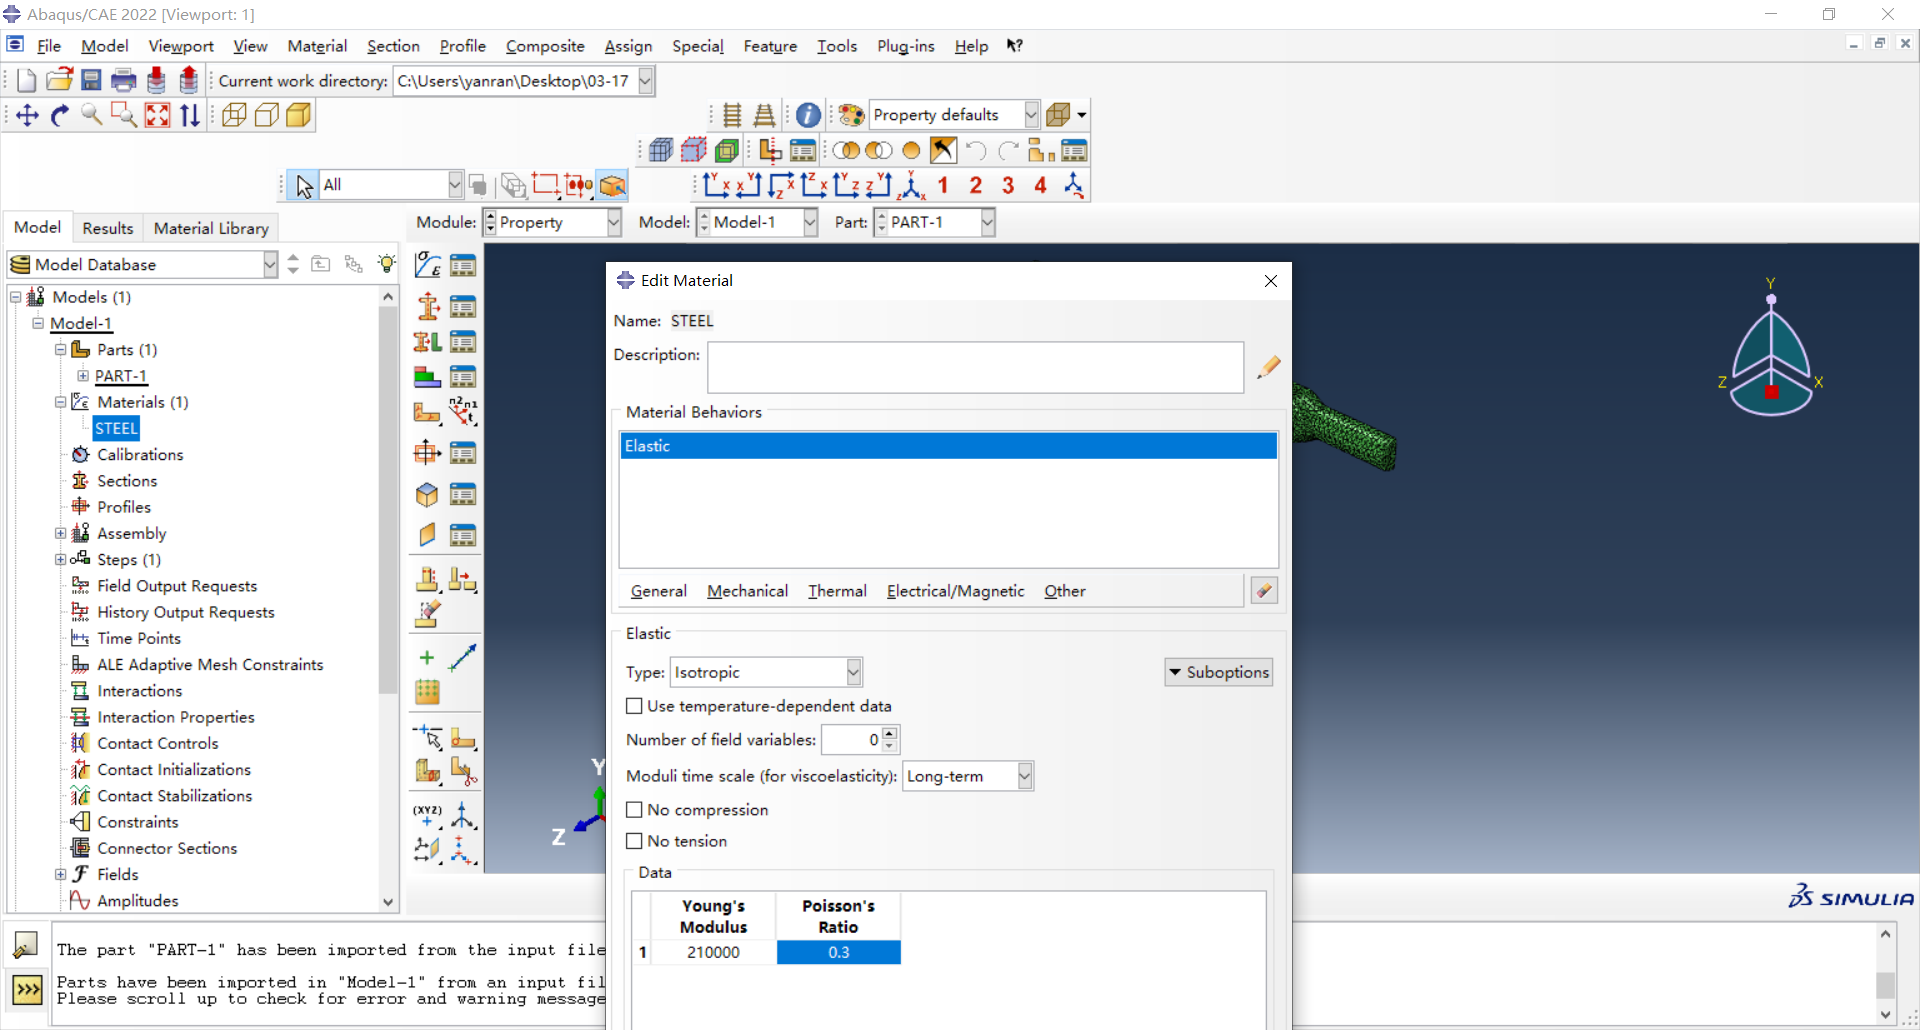Open the Material menu

tap(317, 46)
